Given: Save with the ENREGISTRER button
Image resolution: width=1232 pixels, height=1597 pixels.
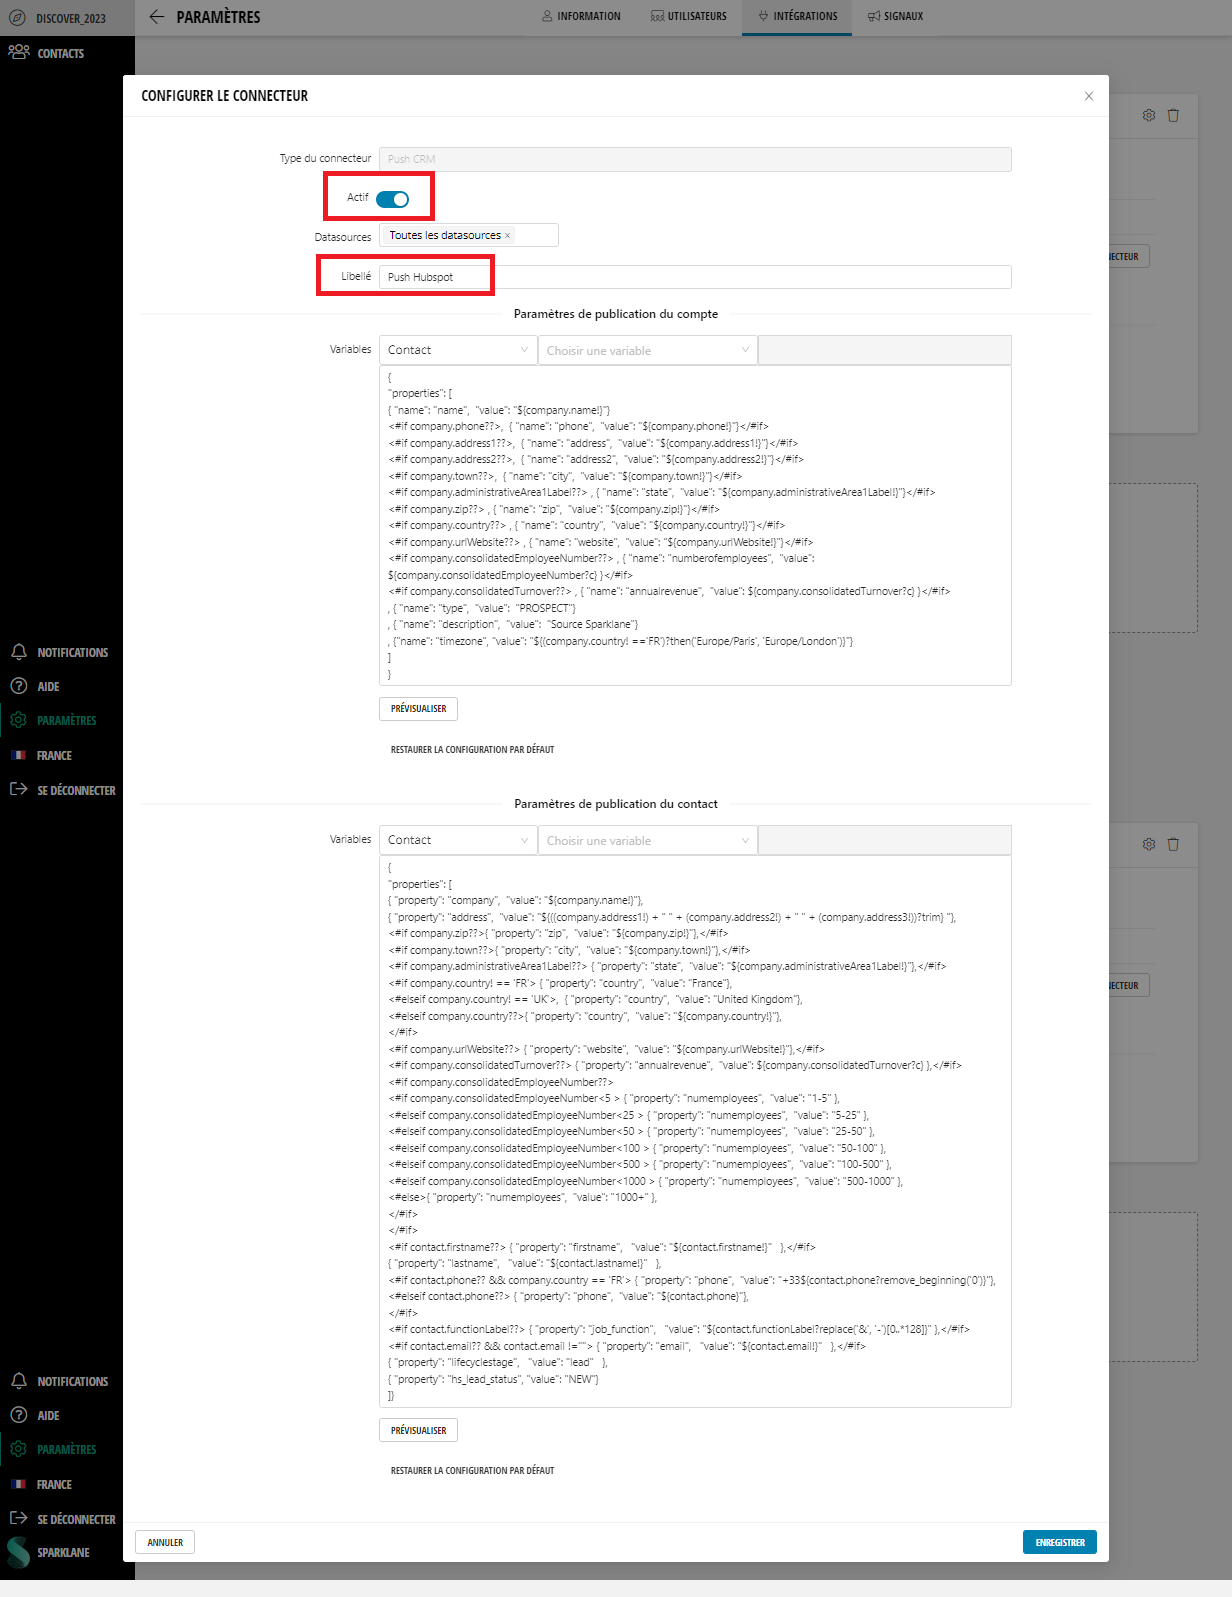Looking at the screenshot, I should [1059, 1542].
